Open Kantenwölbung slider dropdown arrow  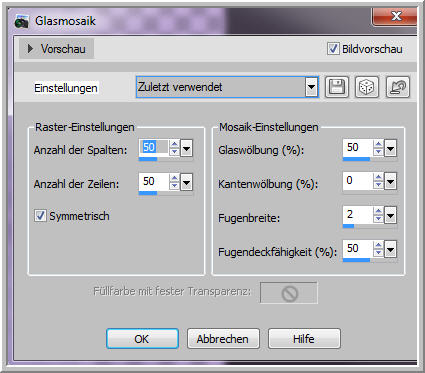[x=390, y=182]
